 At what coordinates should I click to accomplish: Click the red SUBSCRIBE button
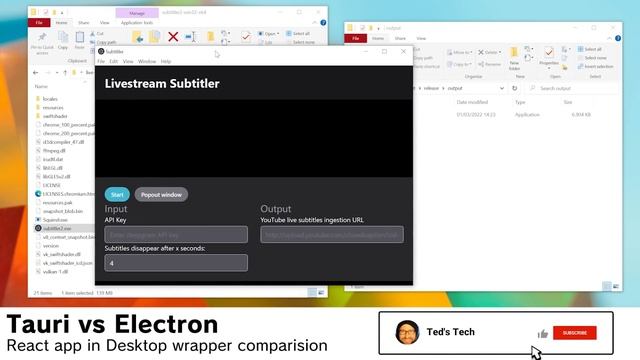[x=575, y=333]
